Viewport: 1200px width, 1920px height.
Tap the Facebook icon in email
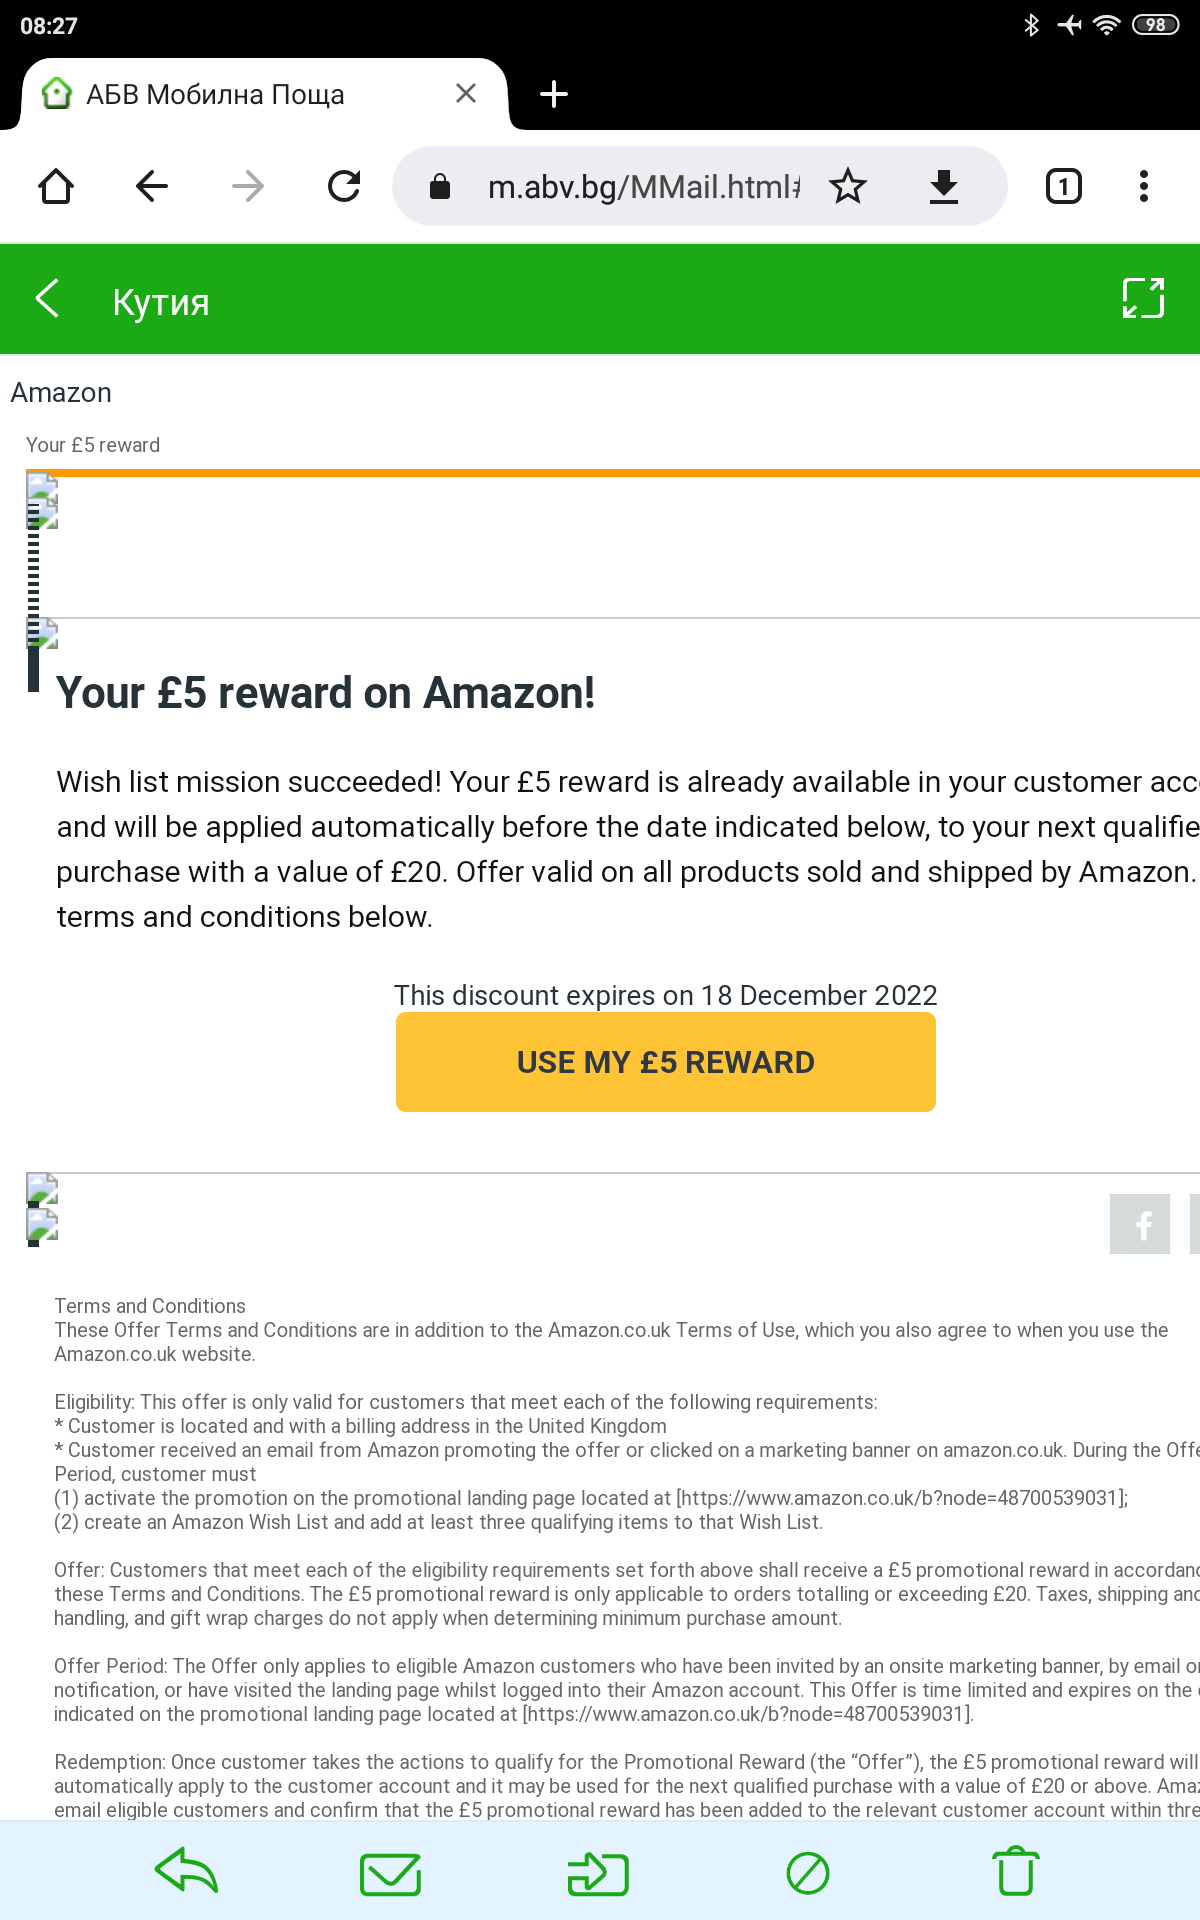click(1139, 1223)
